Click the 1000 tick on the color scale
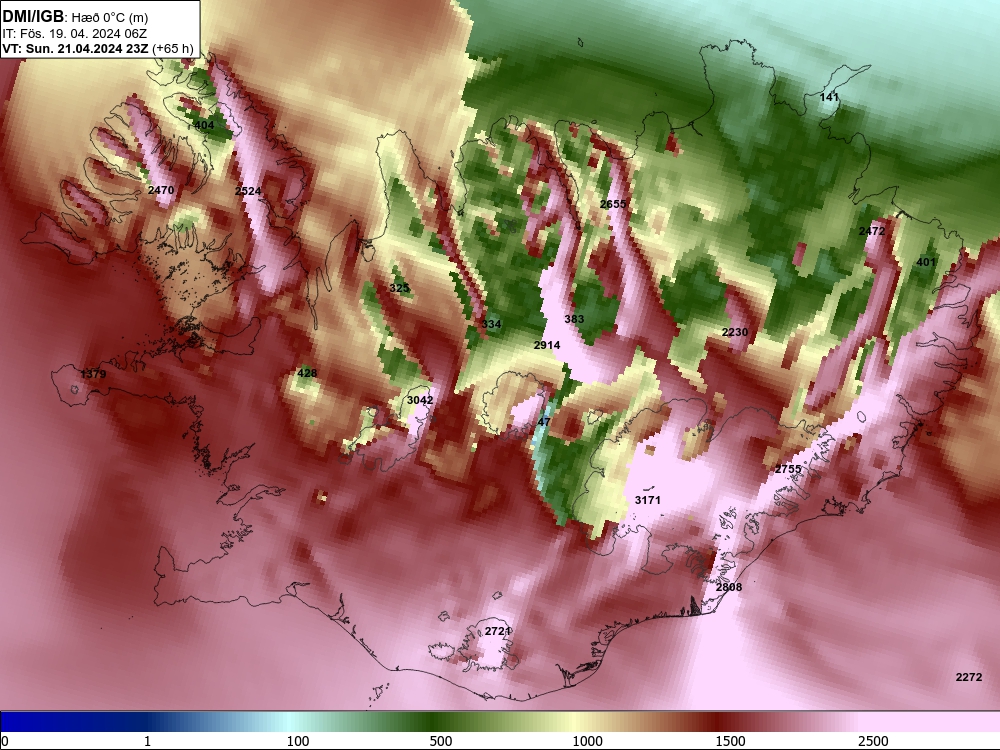Viewport: 1000px width, 750px height. [x=587, y=741]
